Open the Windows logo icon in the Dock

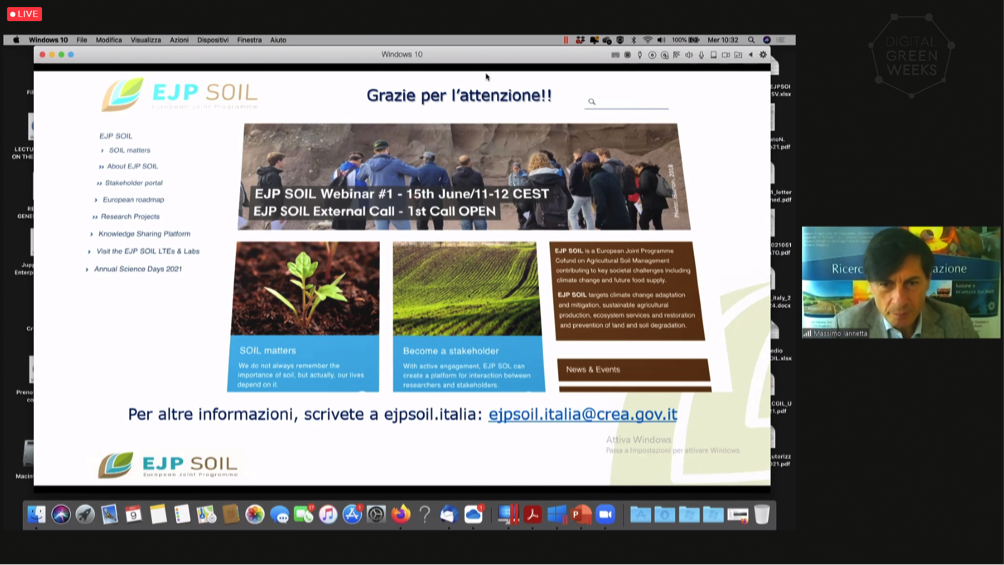[557, 514]
